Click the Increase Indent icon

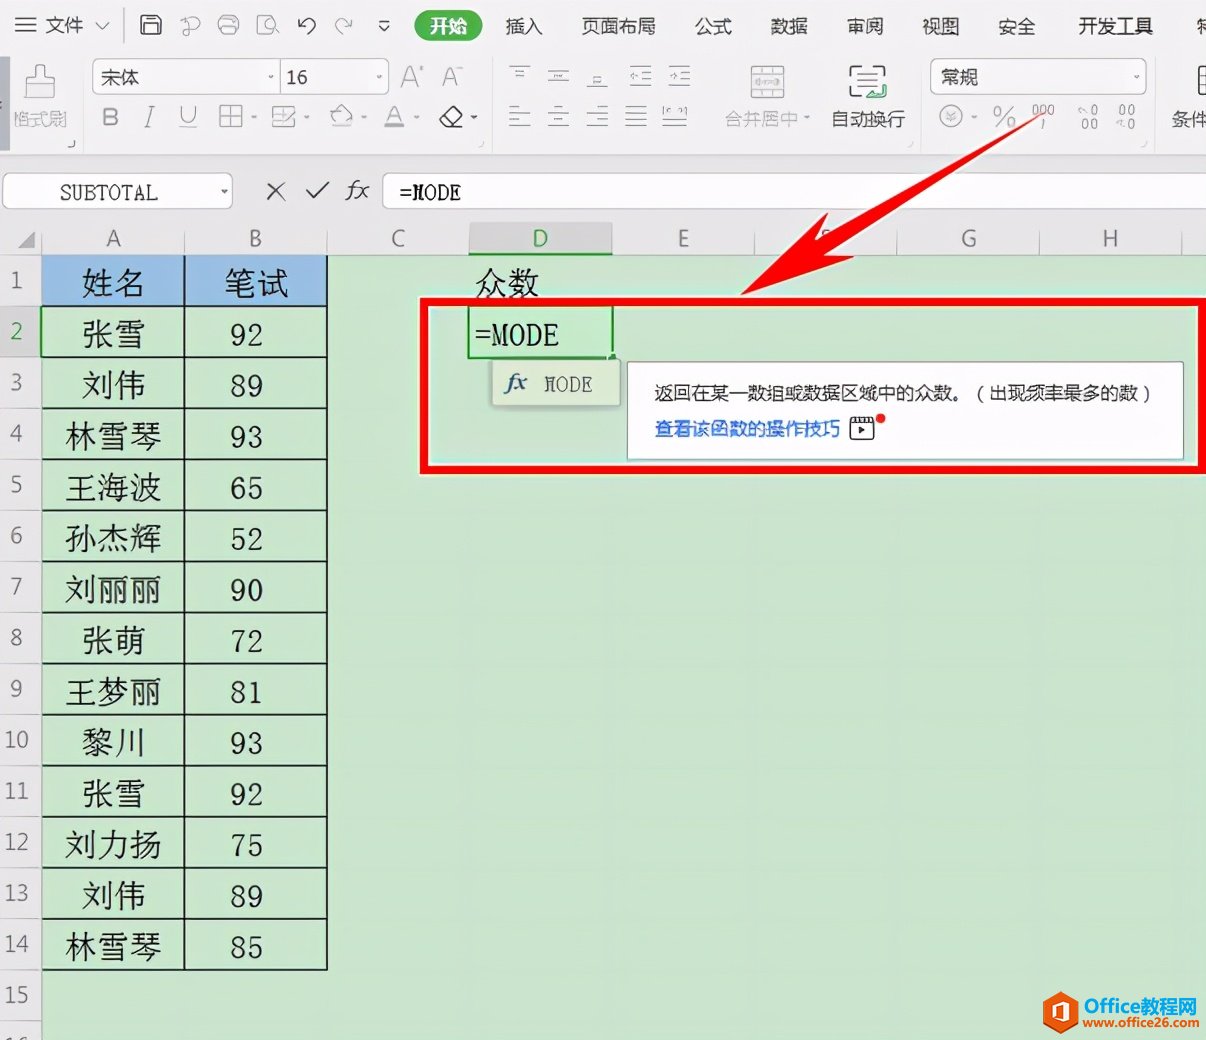(x=679, y=77)
